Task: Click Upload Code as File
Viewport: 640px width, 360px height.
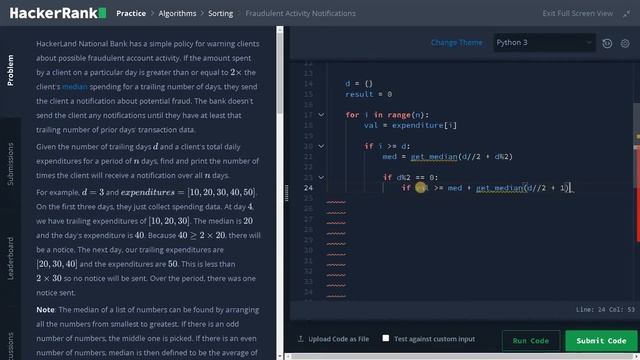Action: [x=338, y=339]
